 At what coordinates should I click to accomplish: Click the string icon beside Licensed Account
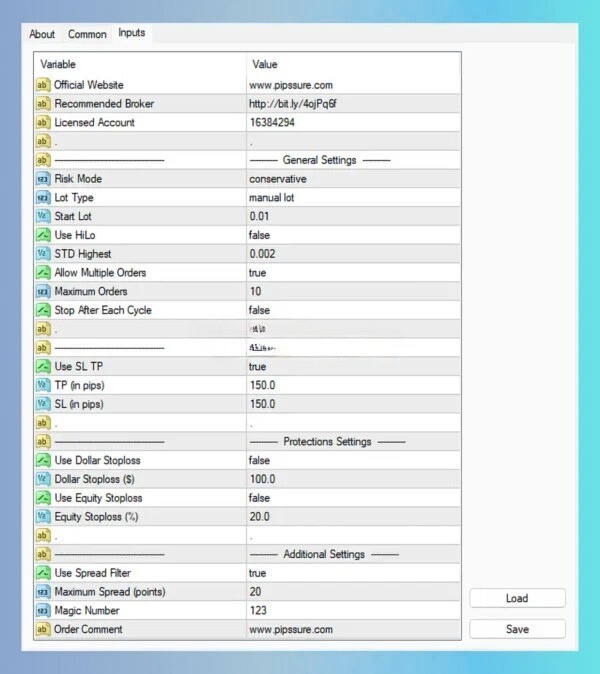43,123
